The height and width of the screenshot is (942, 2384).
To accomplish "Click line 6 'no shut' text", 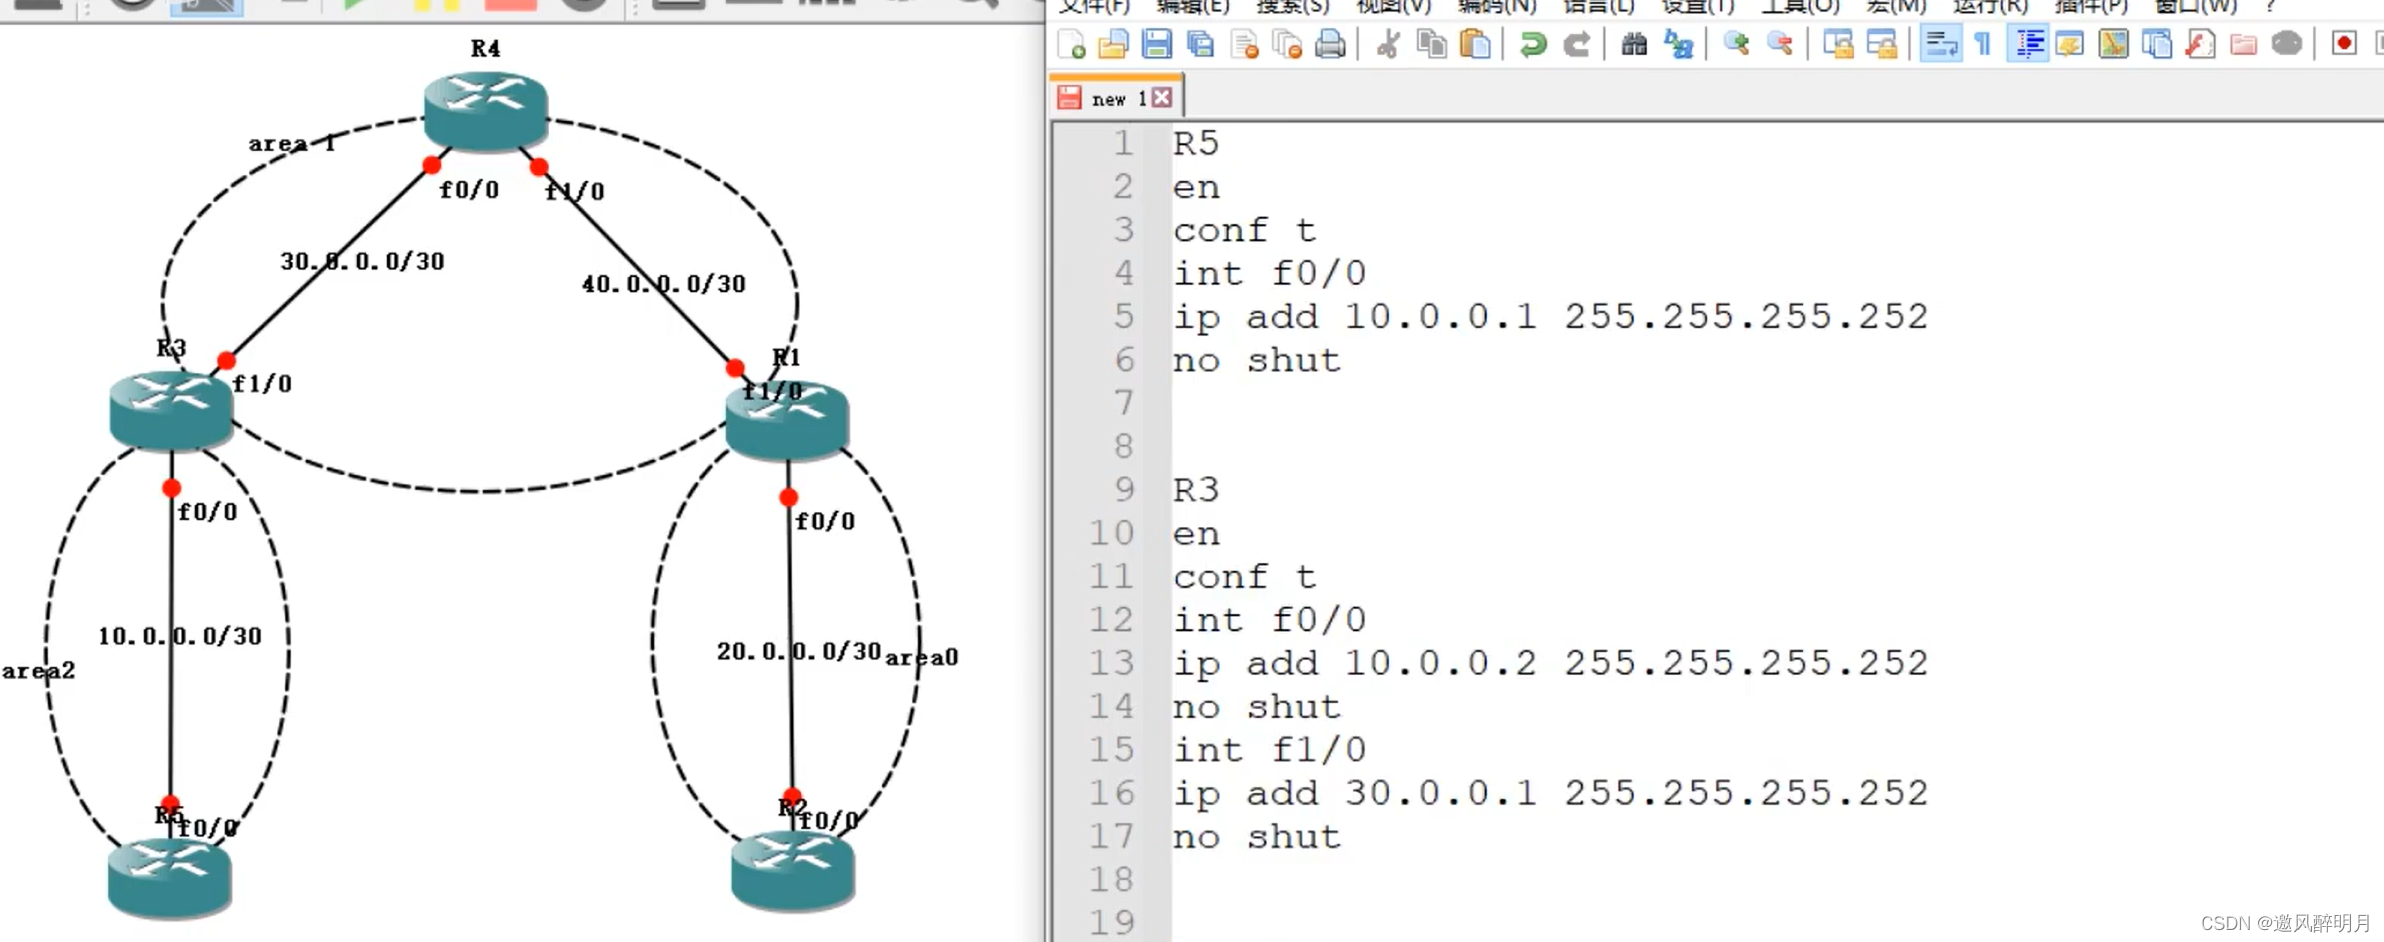I will pos(1257,360).
